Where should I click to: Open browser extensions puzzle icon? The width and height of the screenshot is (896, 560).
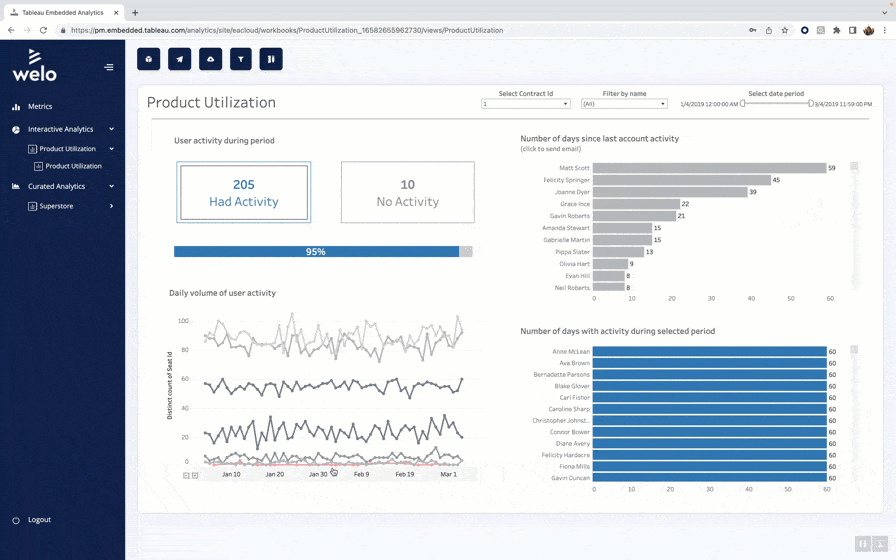click(x=837, y=30)
